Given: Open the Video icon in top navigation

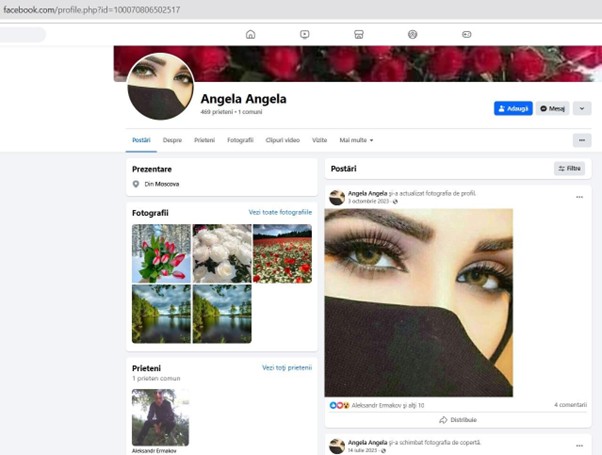Looking at the screenshot, I should 304,34.
